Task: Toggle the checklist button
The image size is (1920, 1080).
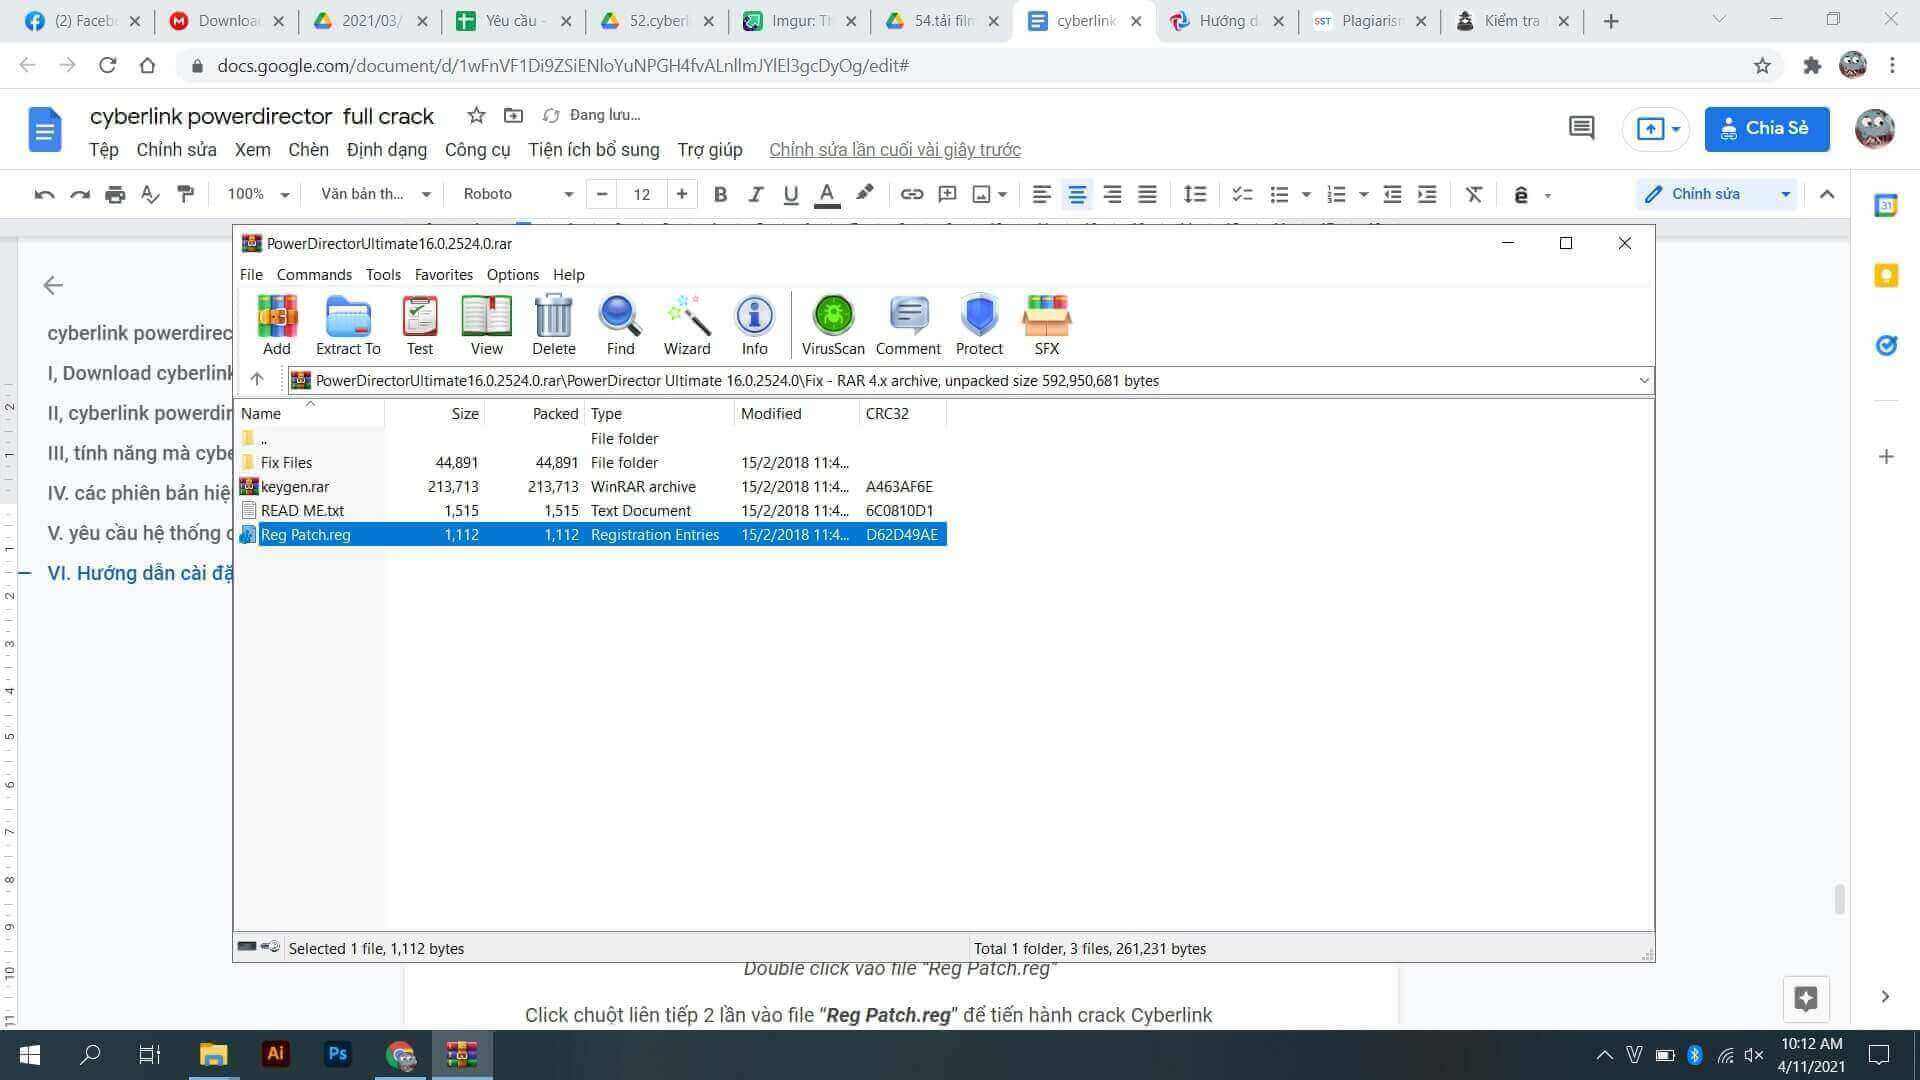Action: point(1242,194)
